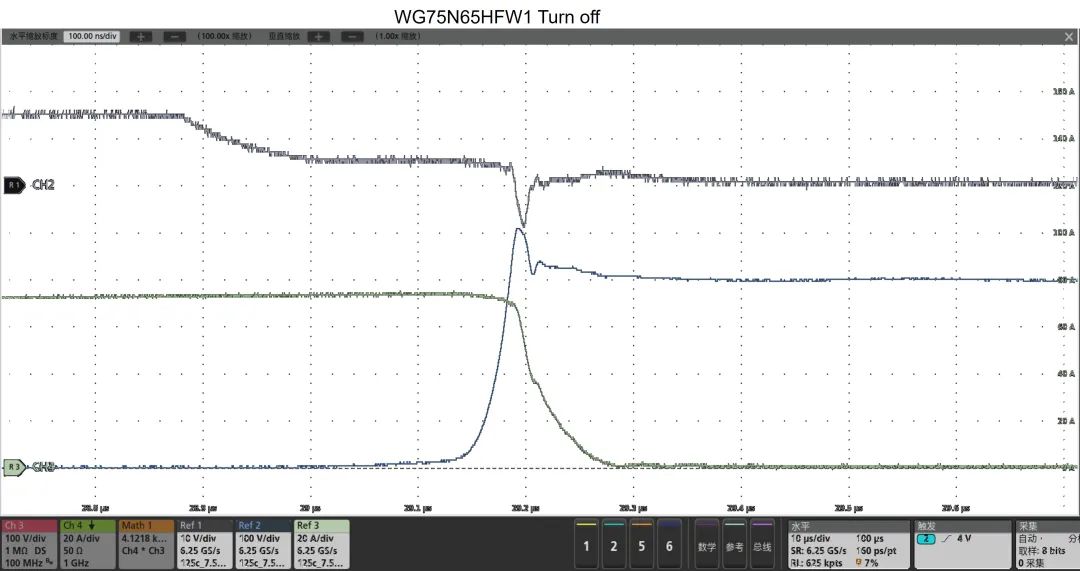The height and width of the screenshot is (571, 1080).
Task: Click the 取样: 8 bits acquisition text
Action: coord(1042,551)
